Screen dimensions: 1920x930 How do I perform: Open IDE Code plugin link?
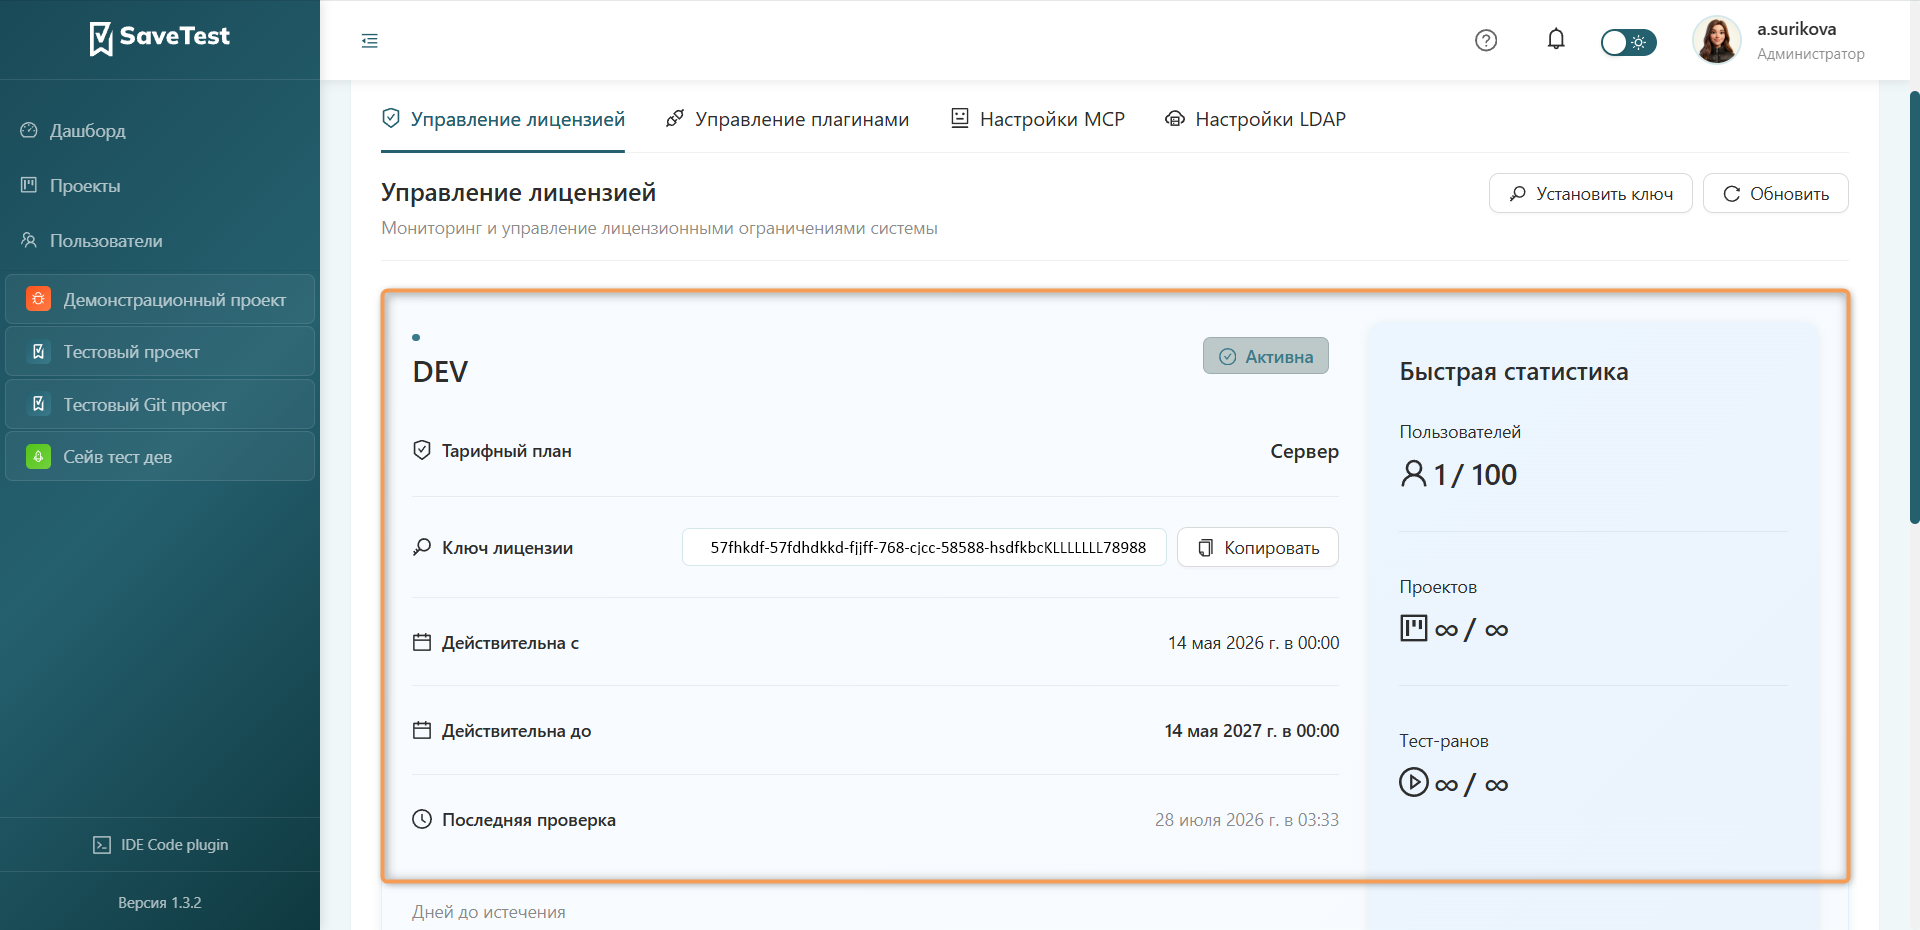pyautogui.click(x=160, y=845)
